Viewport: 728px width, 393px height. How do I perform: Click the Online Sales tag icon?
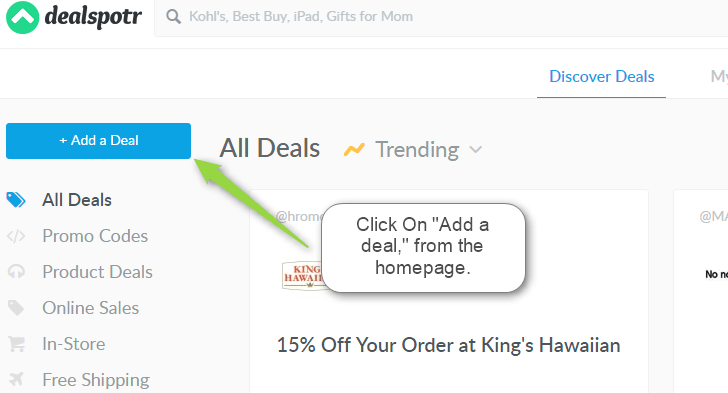click(x=16, y=308)
